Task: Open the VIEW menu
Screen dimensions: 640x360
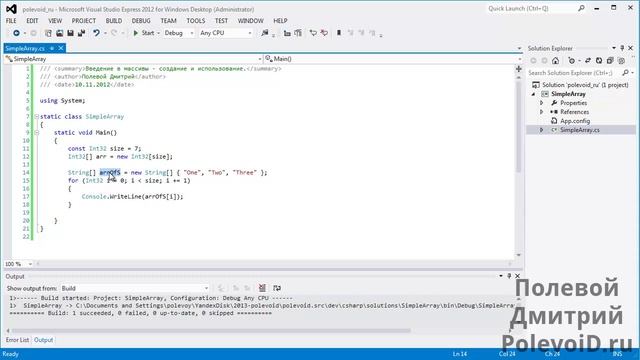Action: click(x=55, y=21)
